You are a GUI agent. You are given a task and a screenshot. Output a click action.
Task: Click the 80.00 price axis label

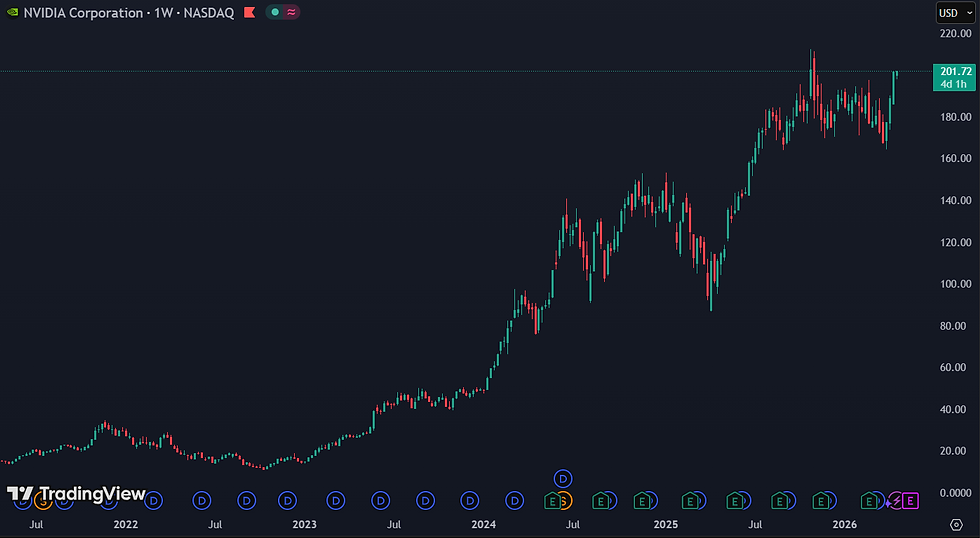(953, 326)
